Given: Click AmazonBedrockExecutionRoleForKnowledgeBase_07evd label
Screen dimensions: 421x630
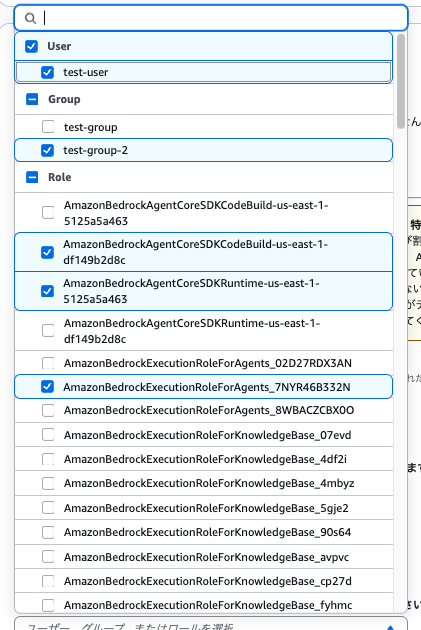Looking at the screenshot, I should click(208, 435).
